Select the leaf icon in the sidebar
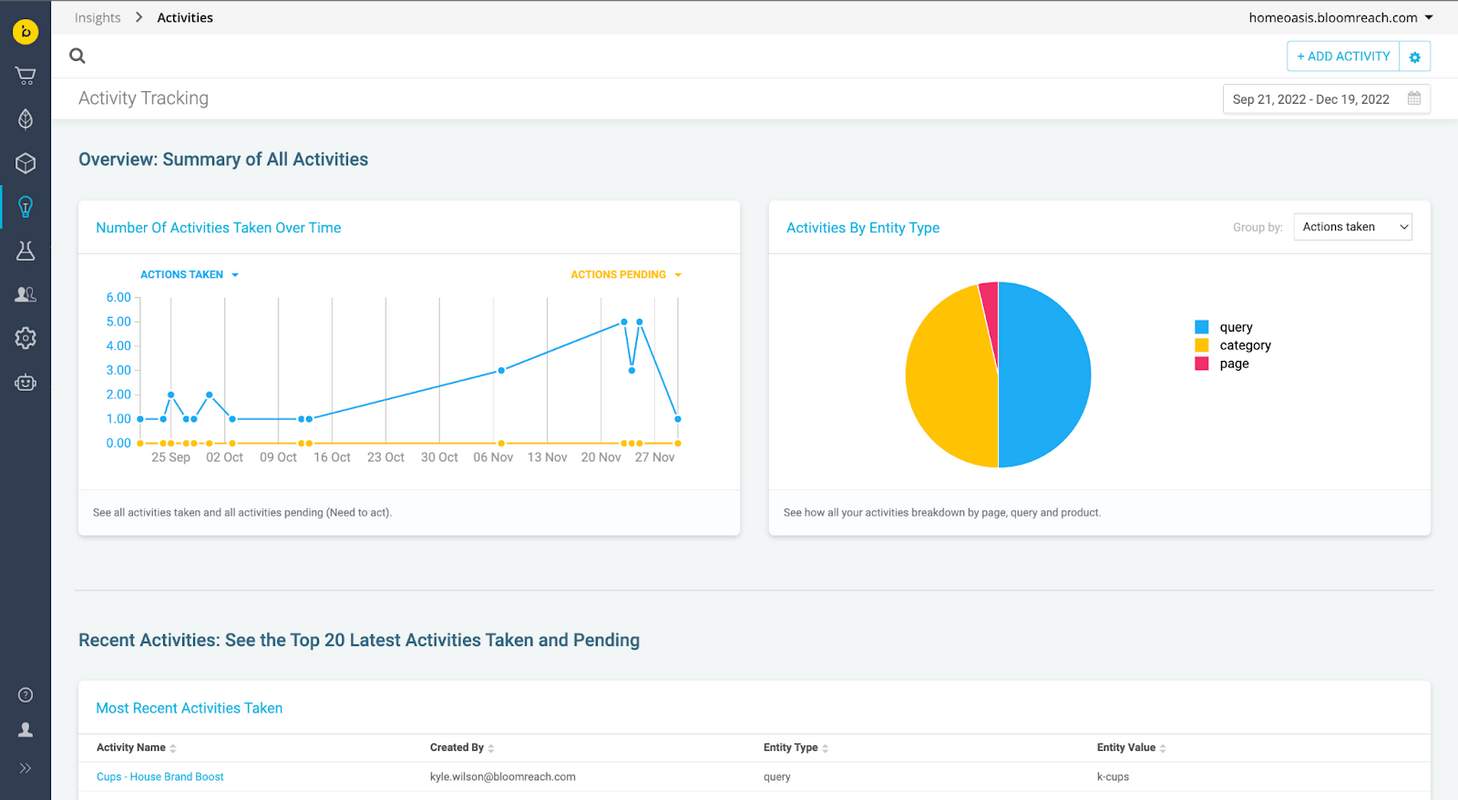 (25, 119)
